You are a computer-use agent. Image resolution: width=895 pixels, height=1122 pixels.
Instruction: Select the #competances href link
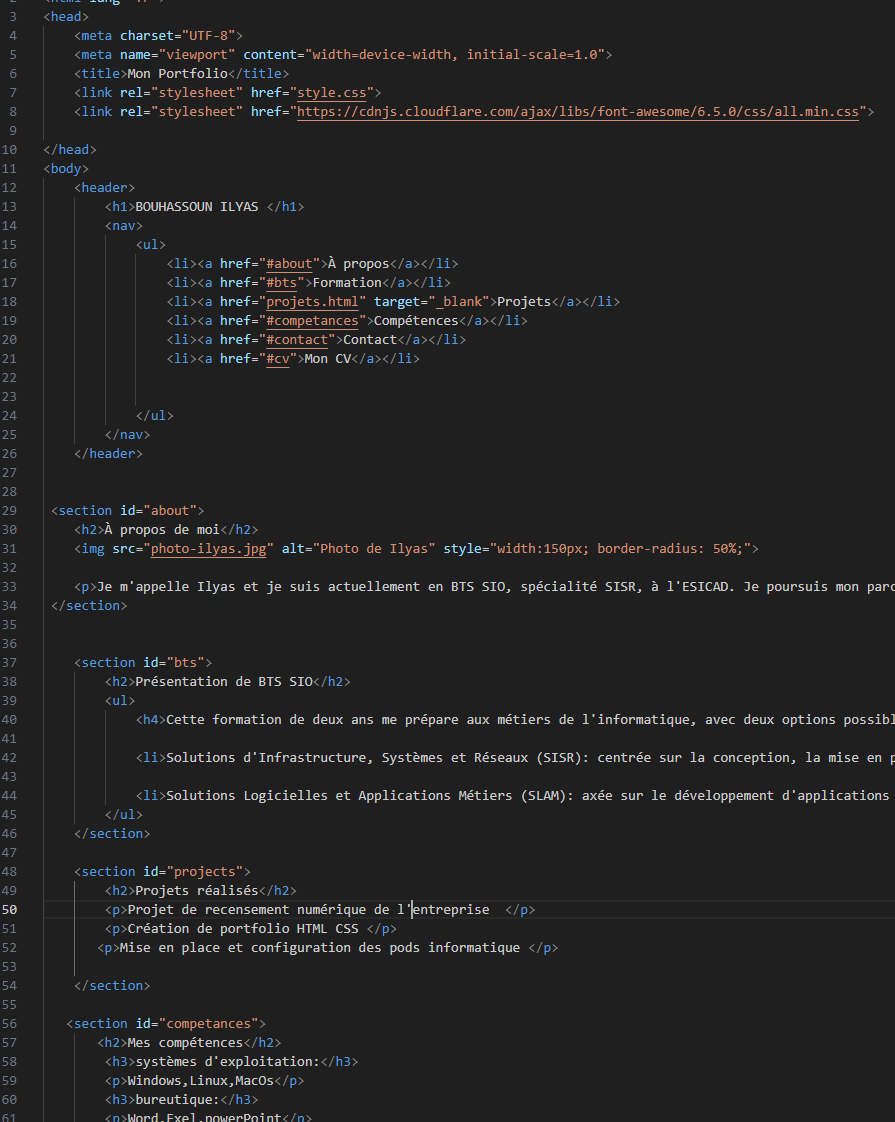(312, 321)
